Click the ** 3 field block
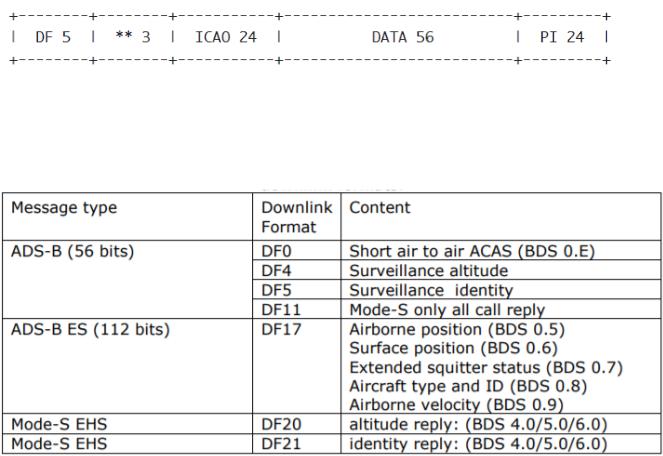This screenshot has width=663, height=456. pos(133,37)
